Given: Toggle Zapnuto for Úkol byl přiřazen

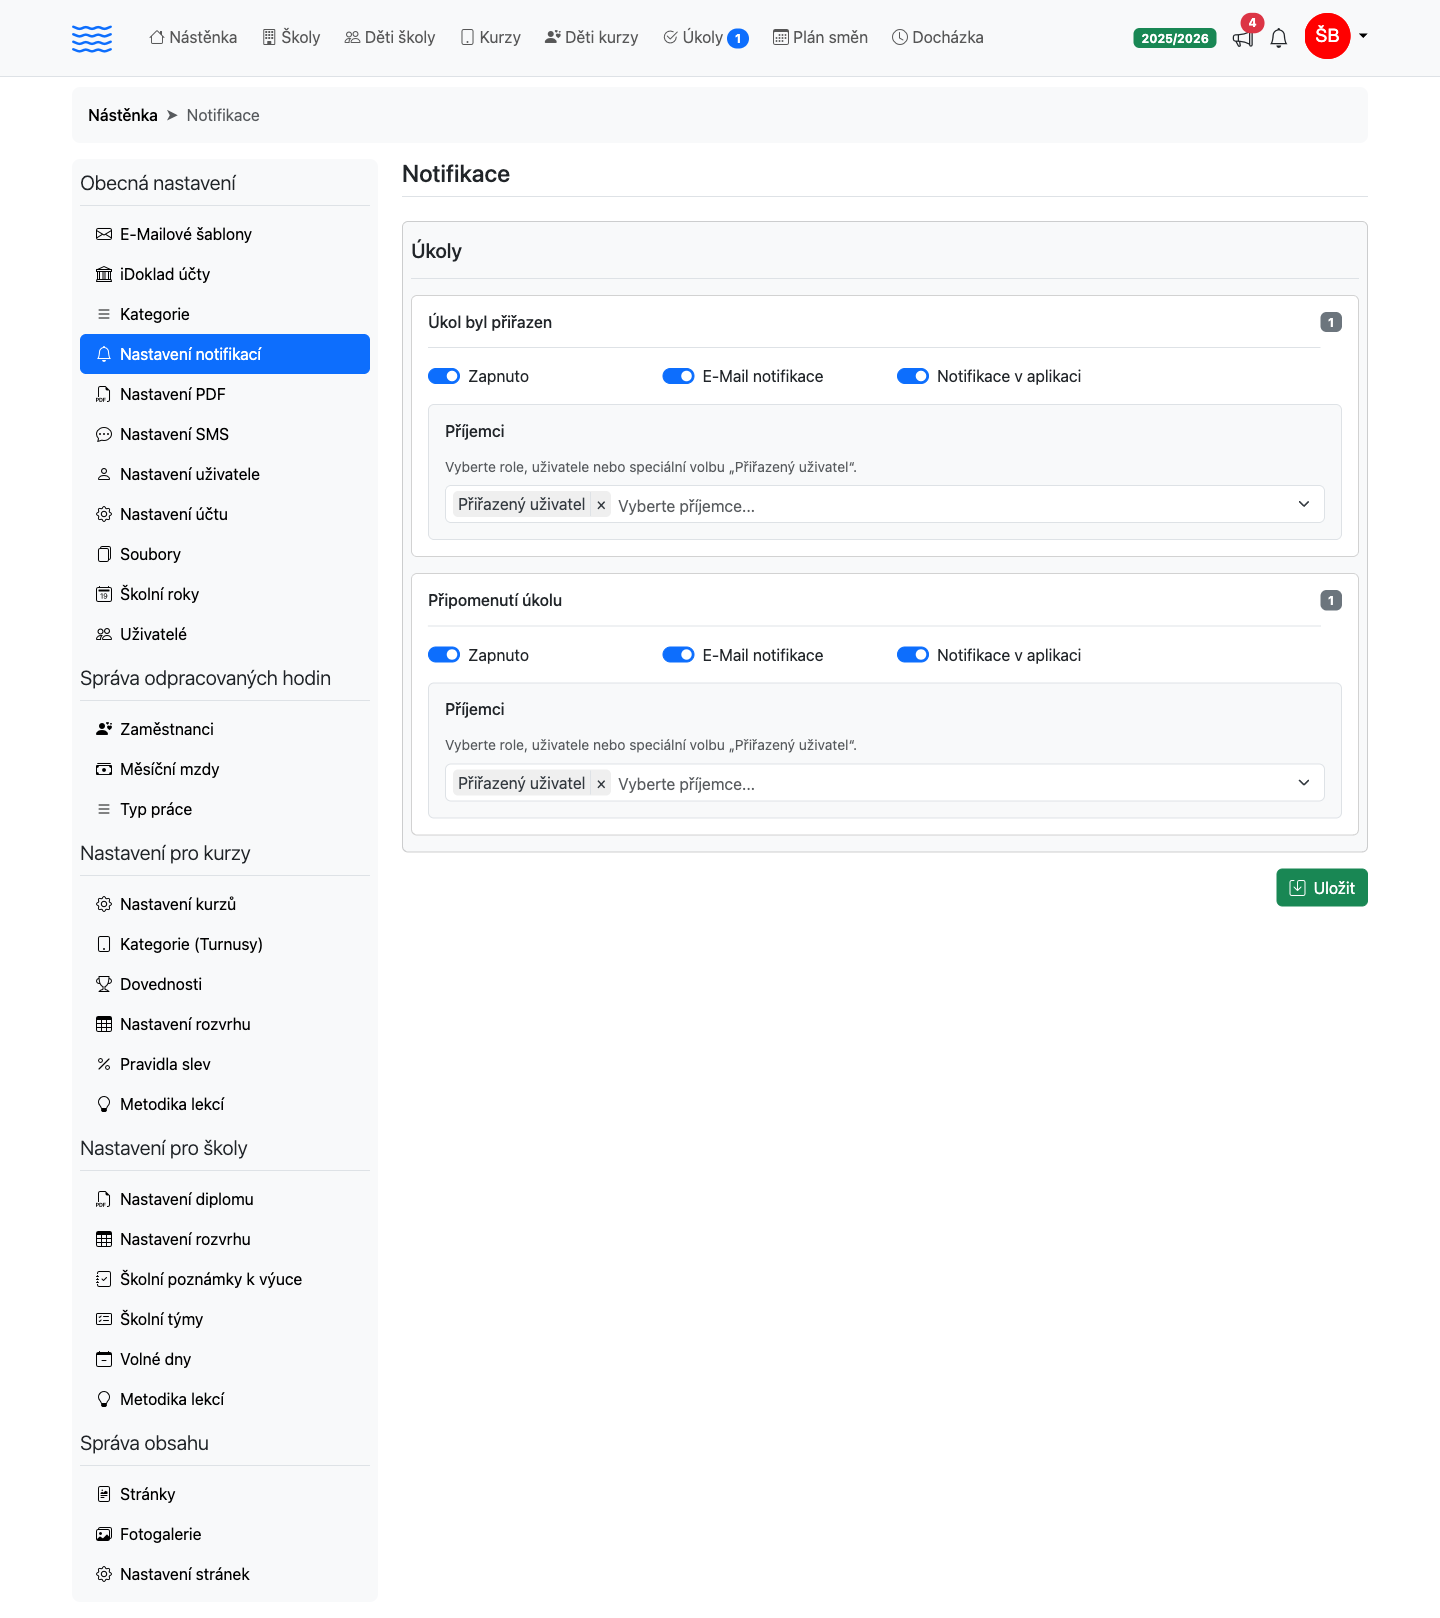Looking at the screenshot, I should pos(444,376).
